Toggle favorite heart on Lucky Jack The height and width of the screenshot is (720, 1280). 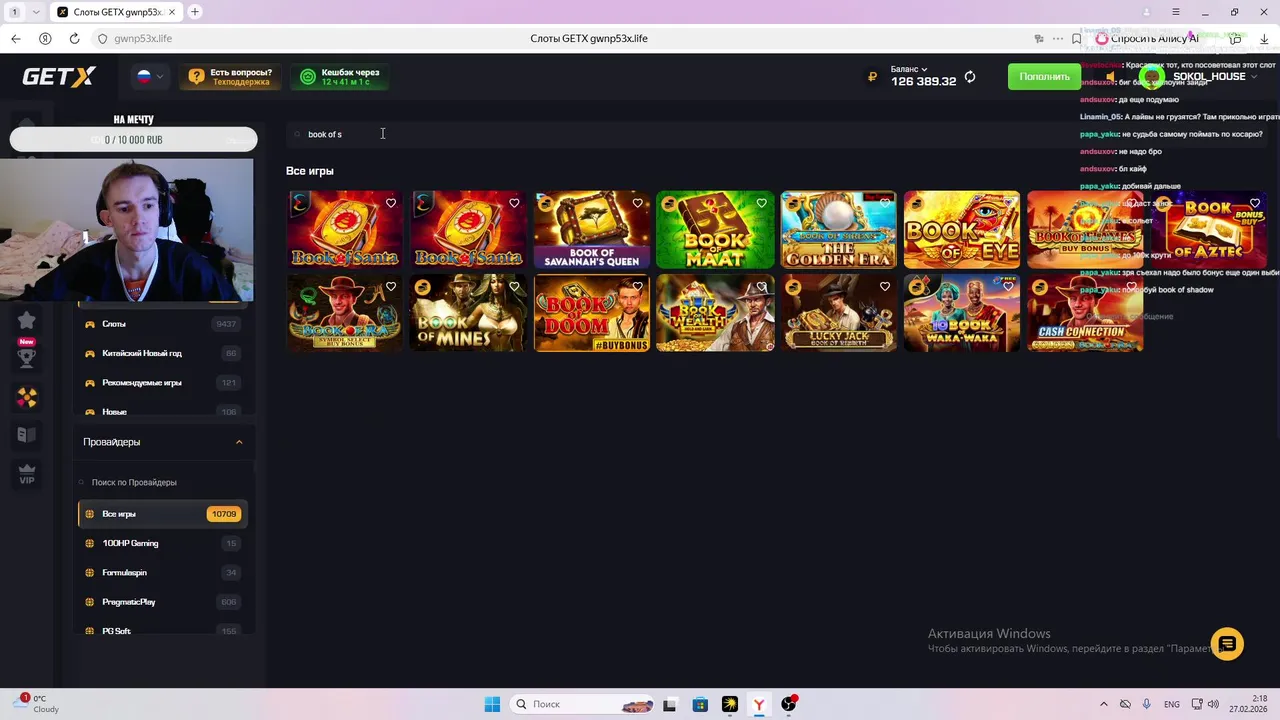885,286
